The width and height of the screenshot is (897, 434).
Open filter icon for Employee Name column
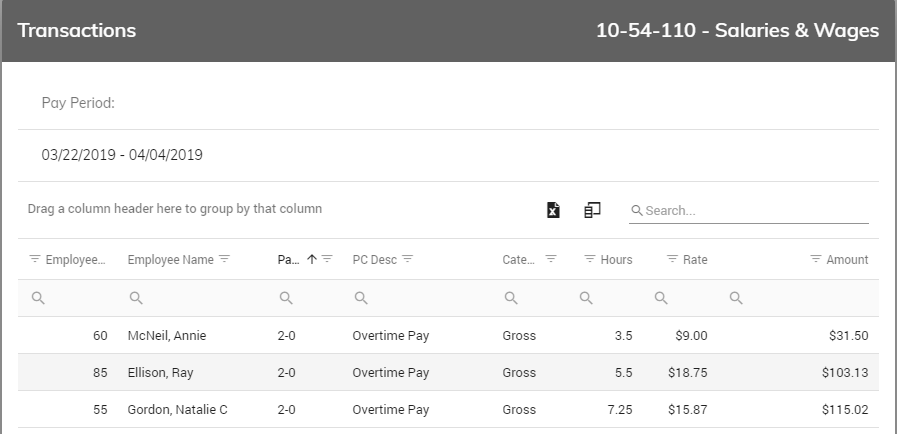click(224, 259)
